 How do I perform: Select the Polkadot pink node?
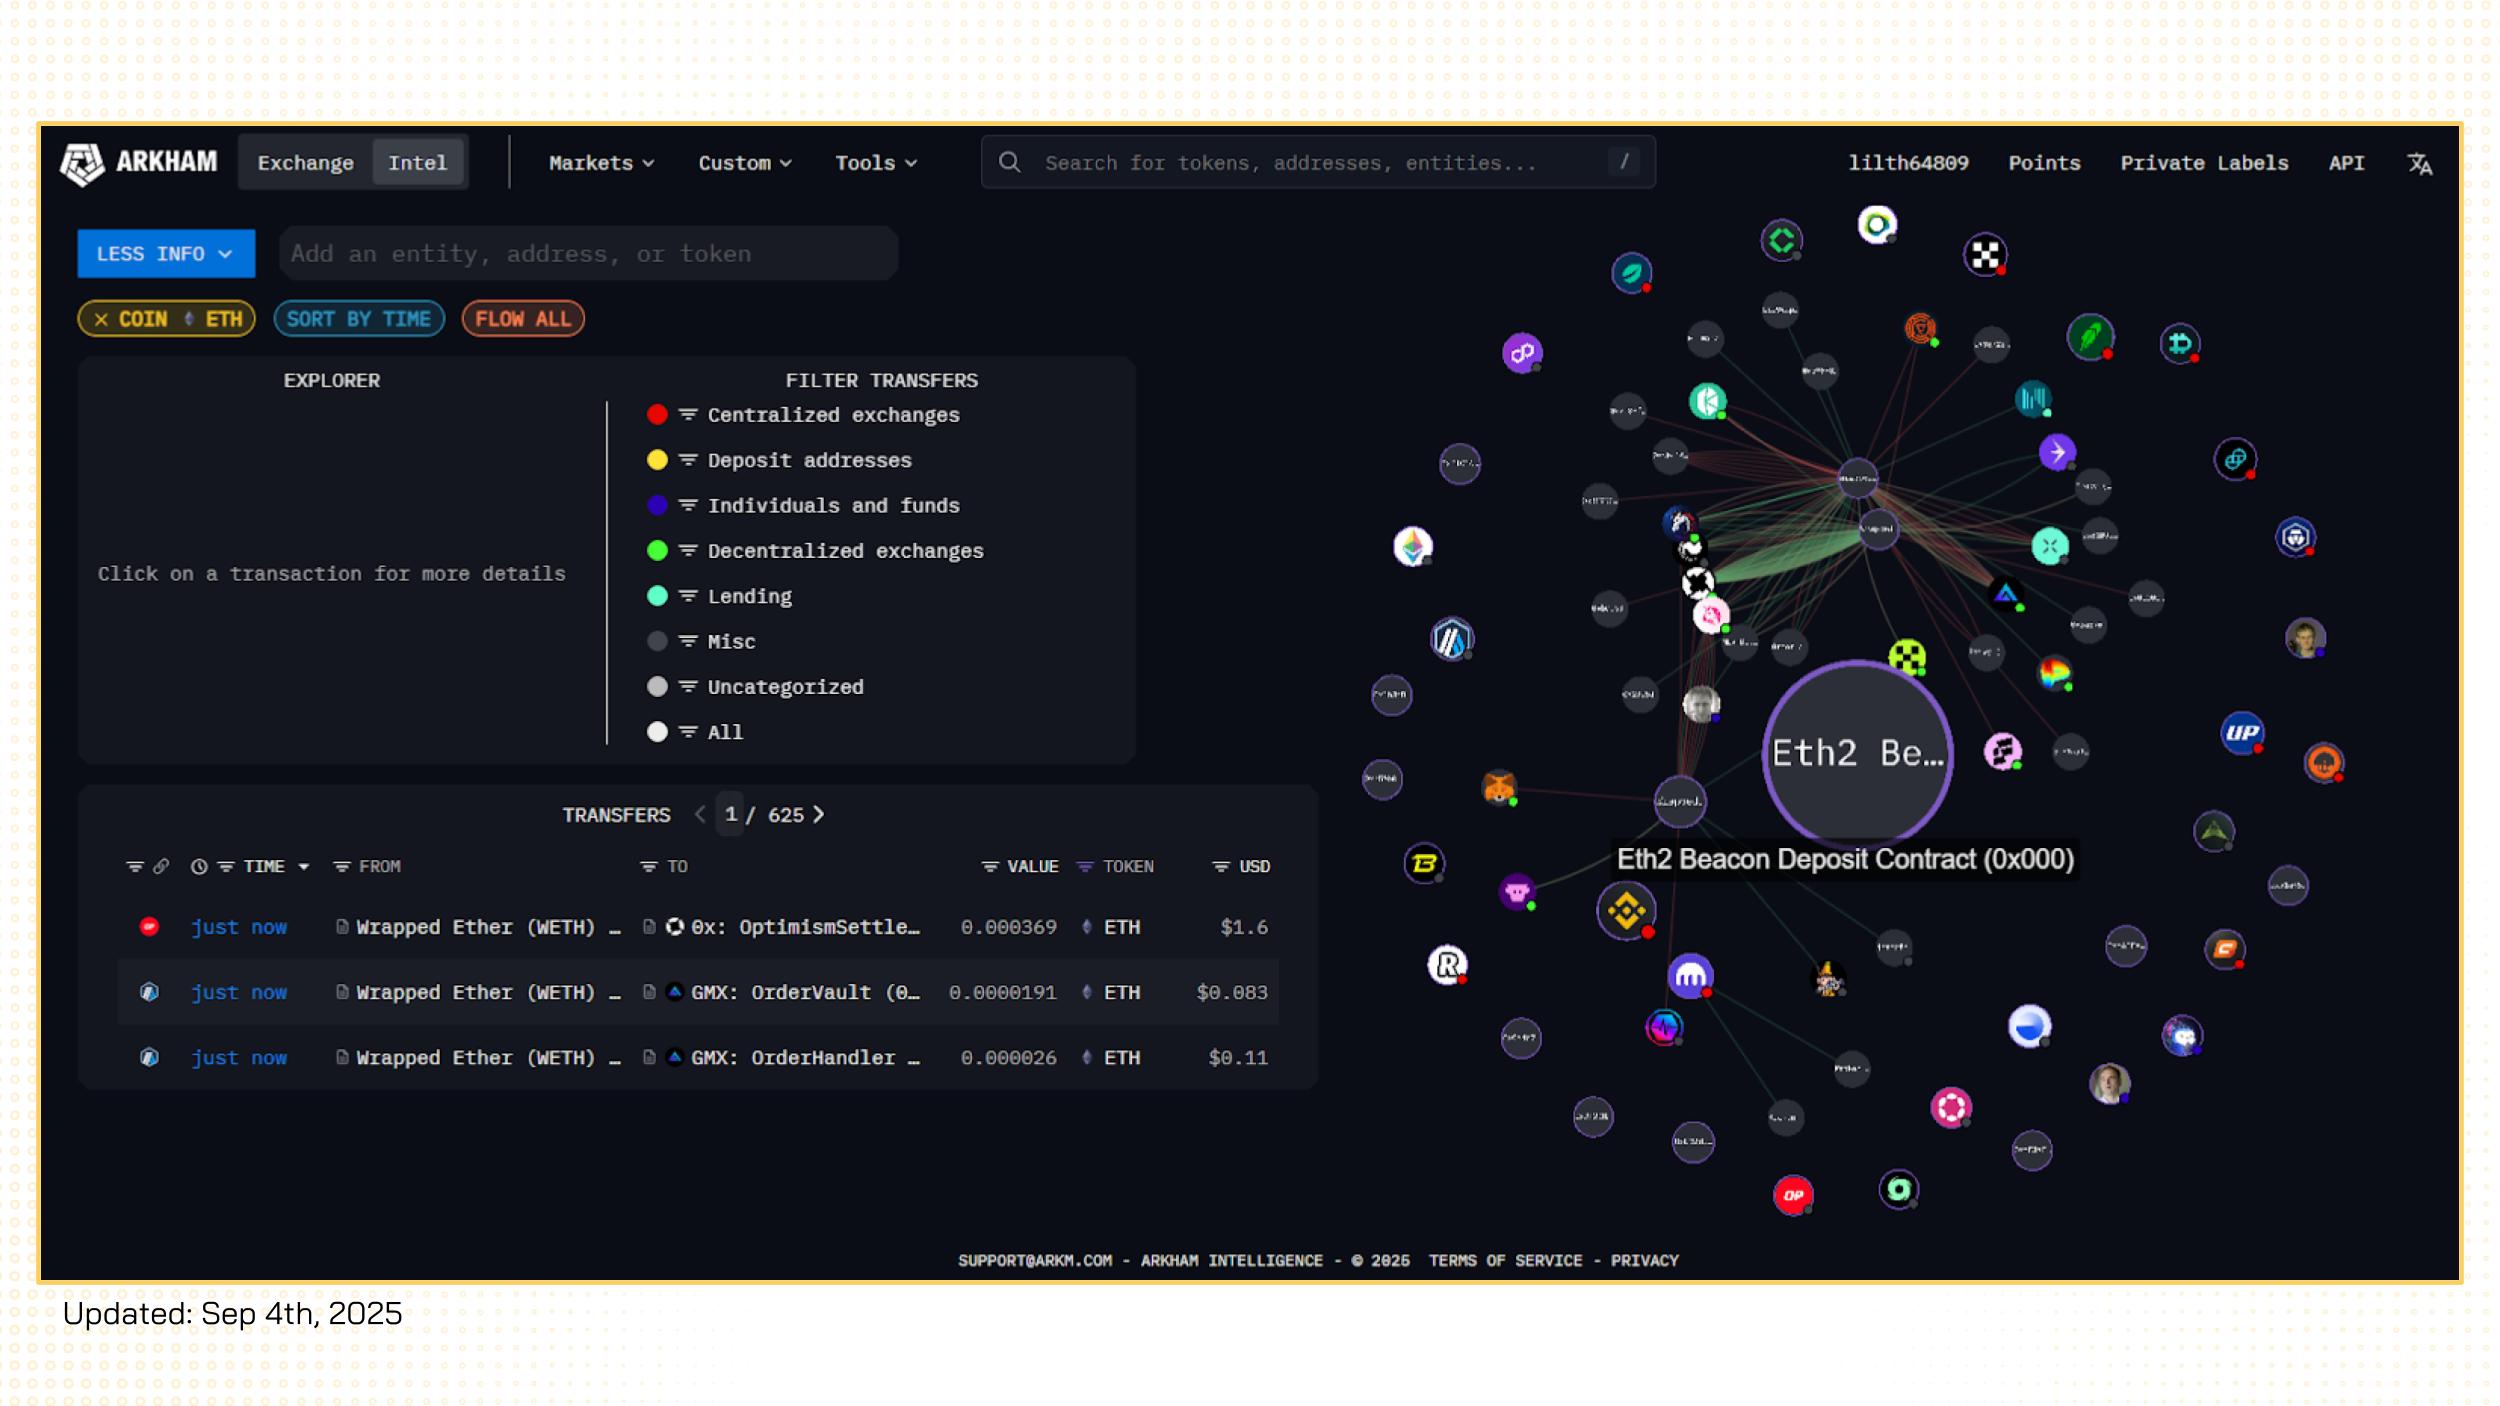1950,1107
